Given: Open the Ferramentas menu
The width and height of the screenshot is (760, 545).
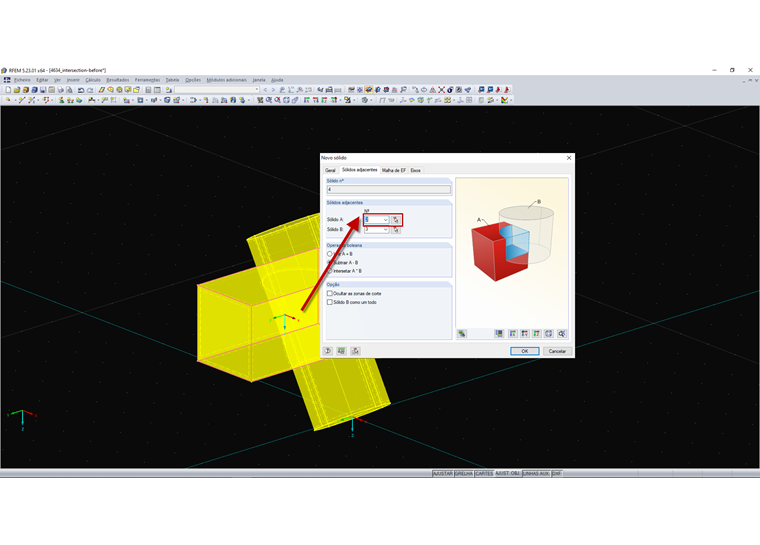Looking at the screenshot, I should [x=147, y=80].
